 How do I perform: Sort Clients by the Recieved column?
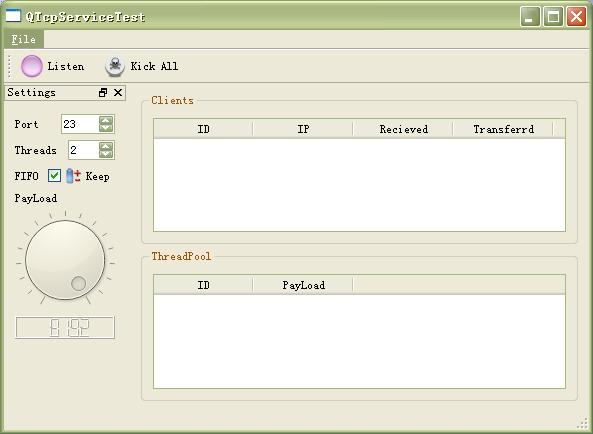click(403, 129)
